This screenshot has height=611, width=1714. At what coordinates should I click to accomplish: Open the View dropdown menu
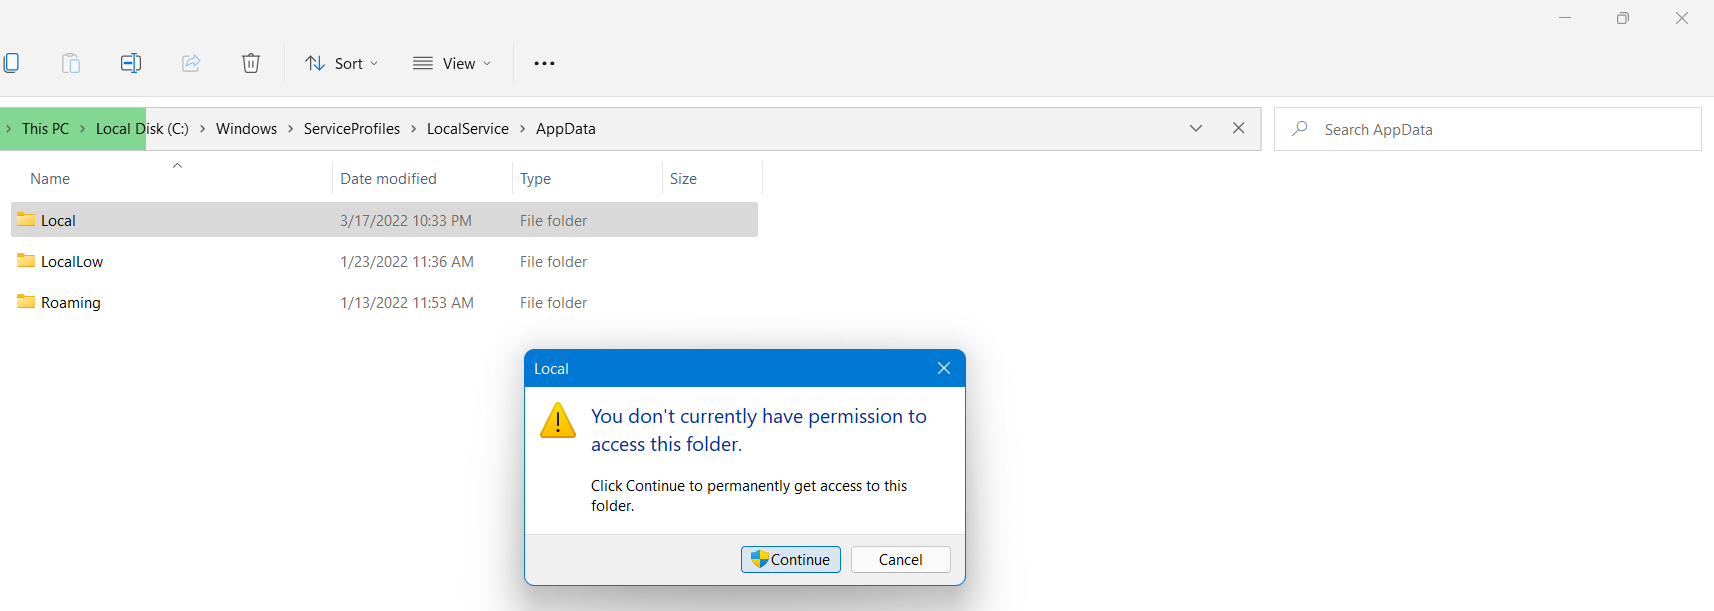pyautogui.click(x=452, y=63)
